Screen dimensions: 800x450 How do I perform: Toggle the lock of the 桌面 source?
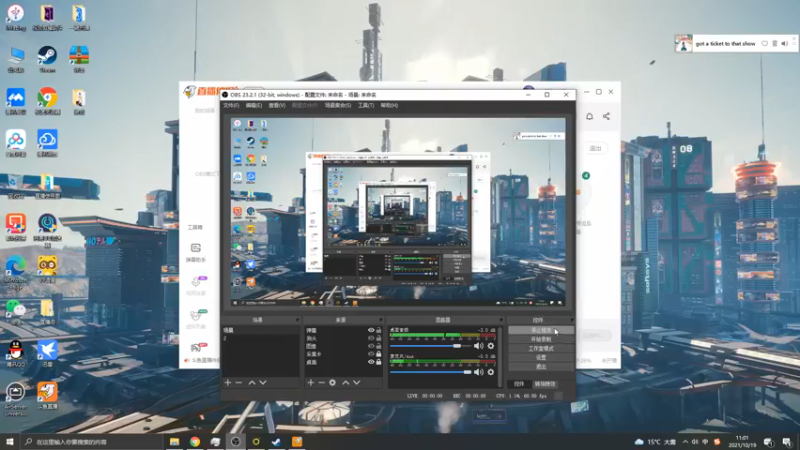coord(379,362)
